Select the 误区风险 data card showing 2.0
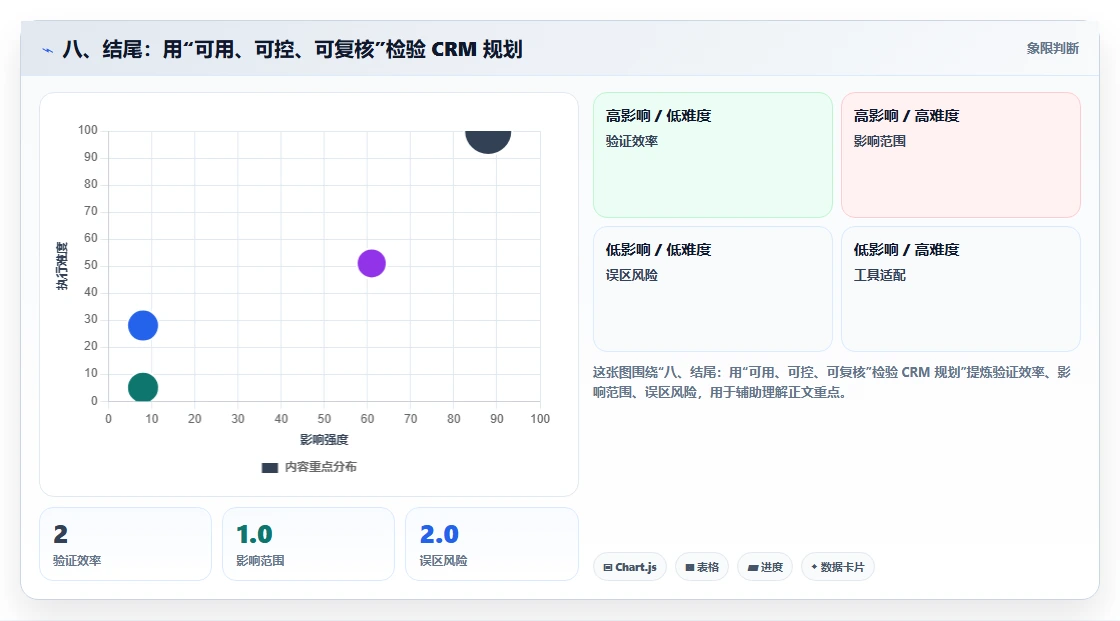The width and height of the screenshot is (1120, 621). pos(491,544)
